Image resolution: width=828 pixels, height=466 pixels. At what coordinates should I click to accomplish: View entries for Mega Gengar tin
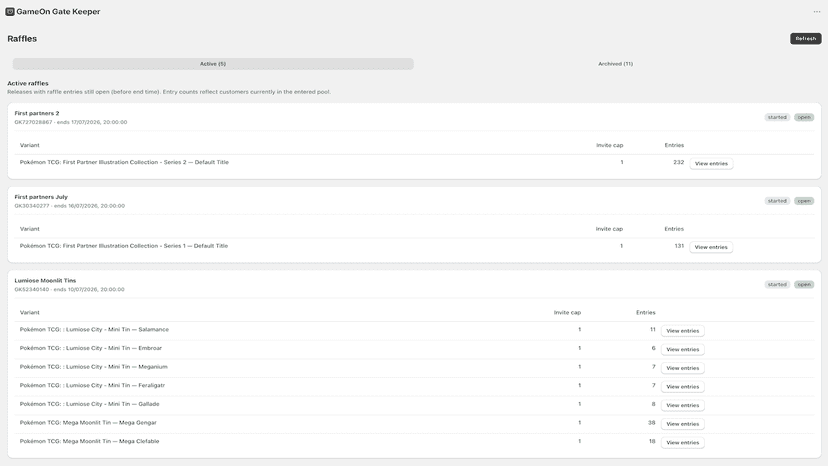(682, 424)
